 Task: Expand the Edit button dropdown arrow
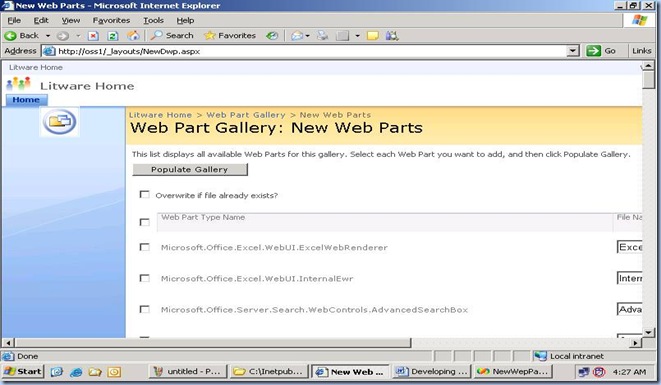tap(357, 36)
